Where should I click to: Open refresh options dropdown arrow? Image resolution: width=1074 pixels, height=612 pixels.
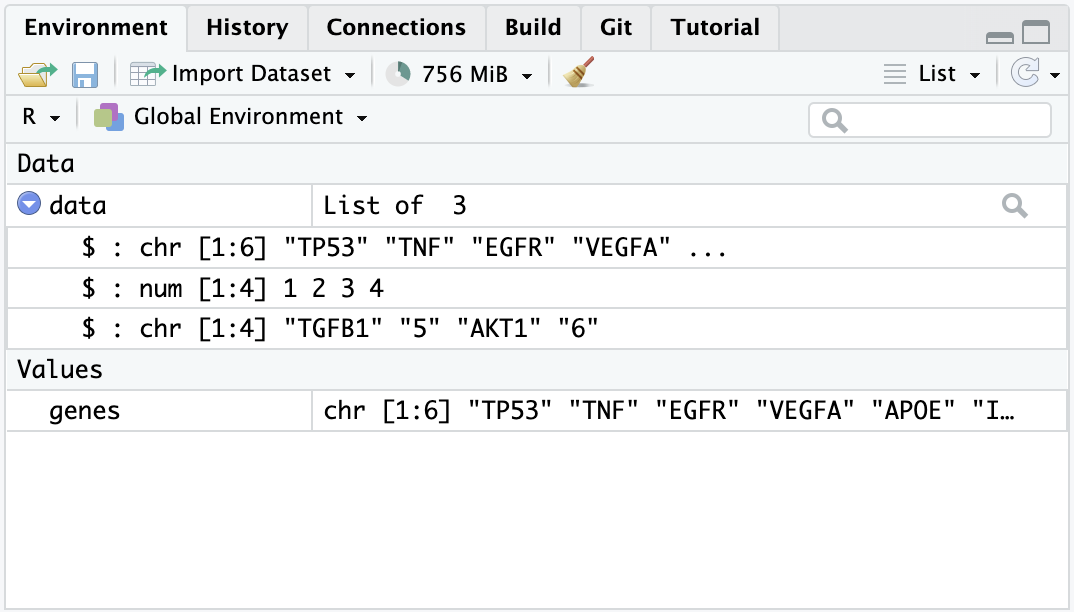point(1055,75)
